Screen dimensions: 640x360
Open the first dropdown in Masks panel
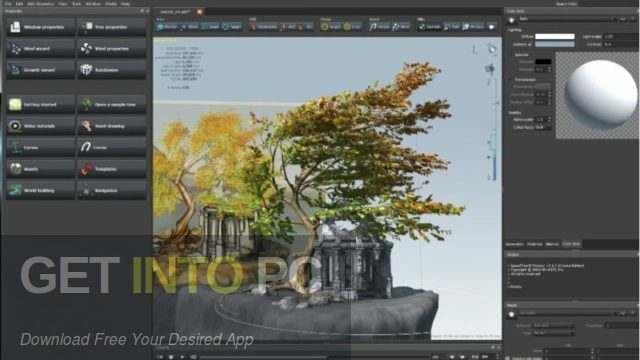tap(554, 326)
